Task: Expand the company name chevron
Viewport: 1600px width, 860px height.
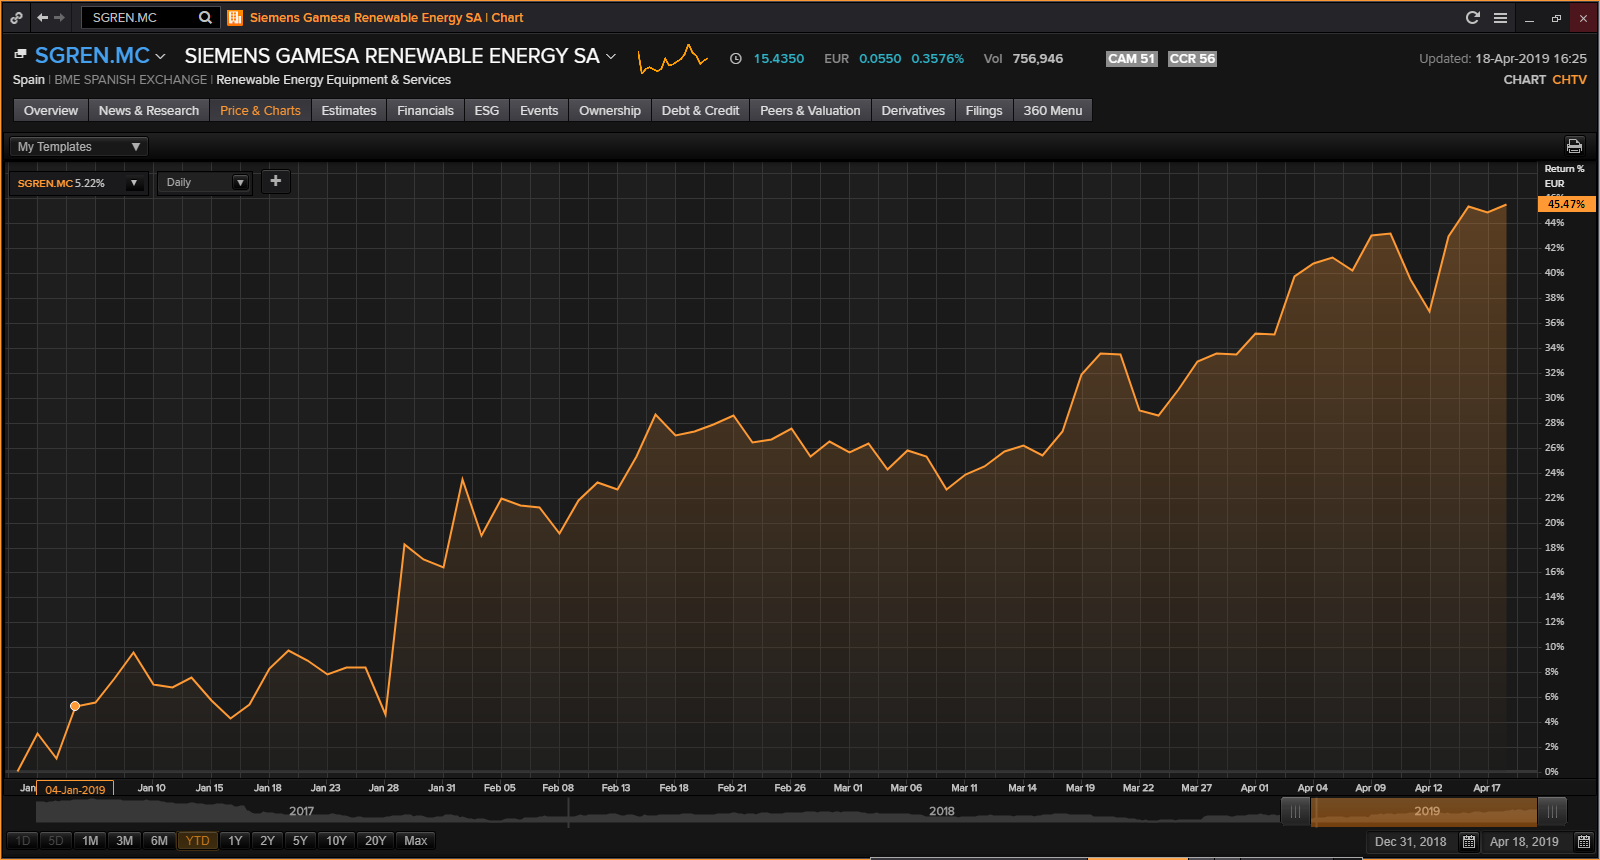Action: click(611, 56)
